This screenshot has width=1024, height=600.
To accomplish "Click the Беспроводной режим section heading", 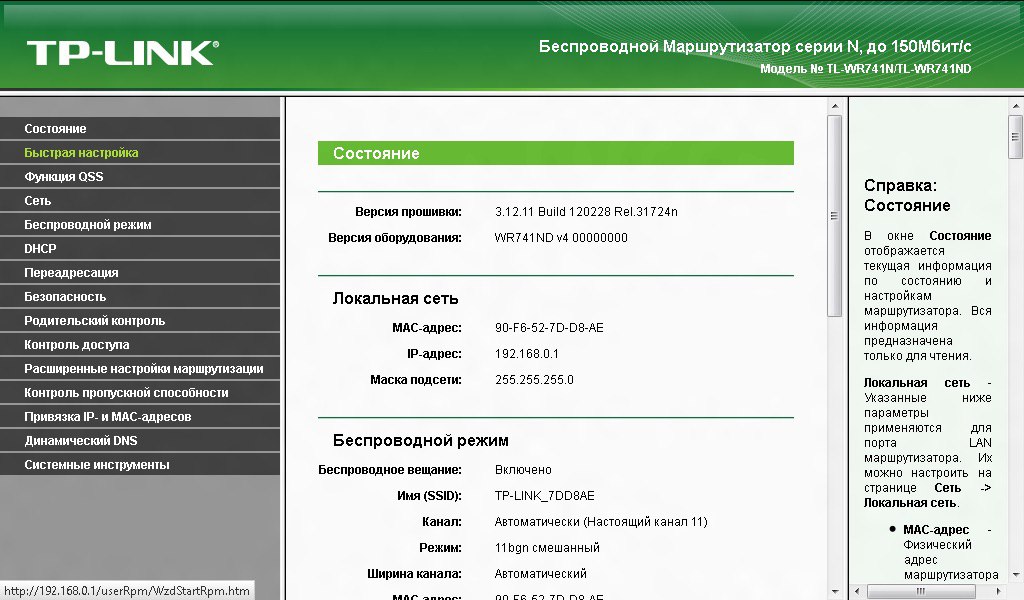I will point(421,441).
